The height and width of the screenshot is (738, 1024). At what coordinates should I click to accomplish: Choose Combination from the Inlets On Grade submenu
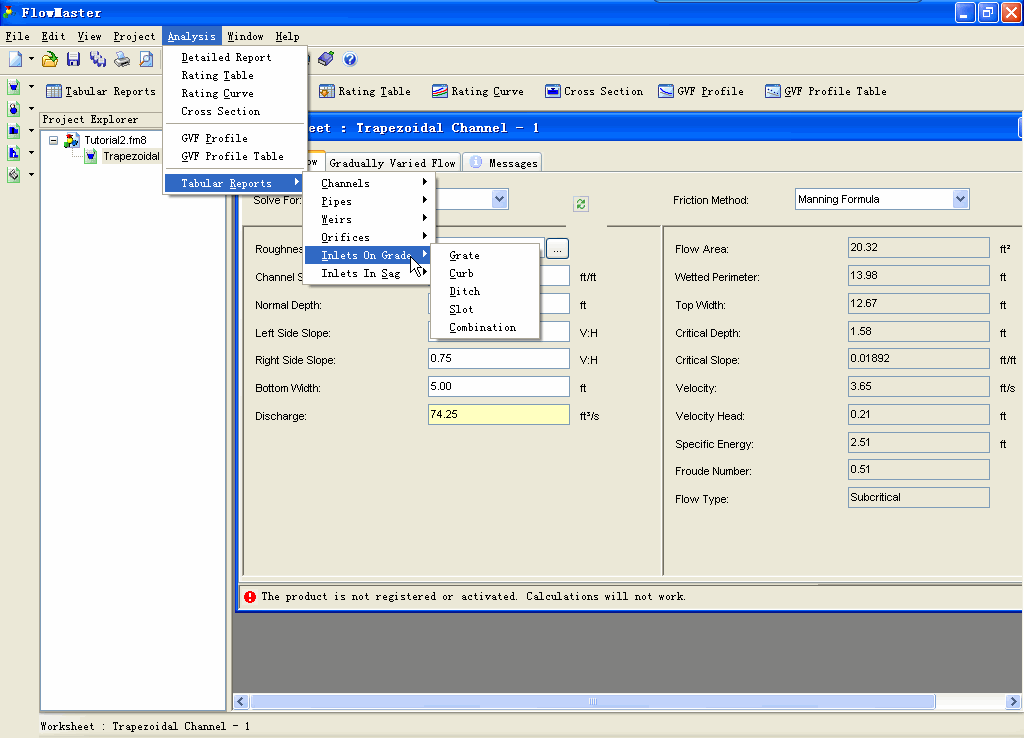point(485,327)
